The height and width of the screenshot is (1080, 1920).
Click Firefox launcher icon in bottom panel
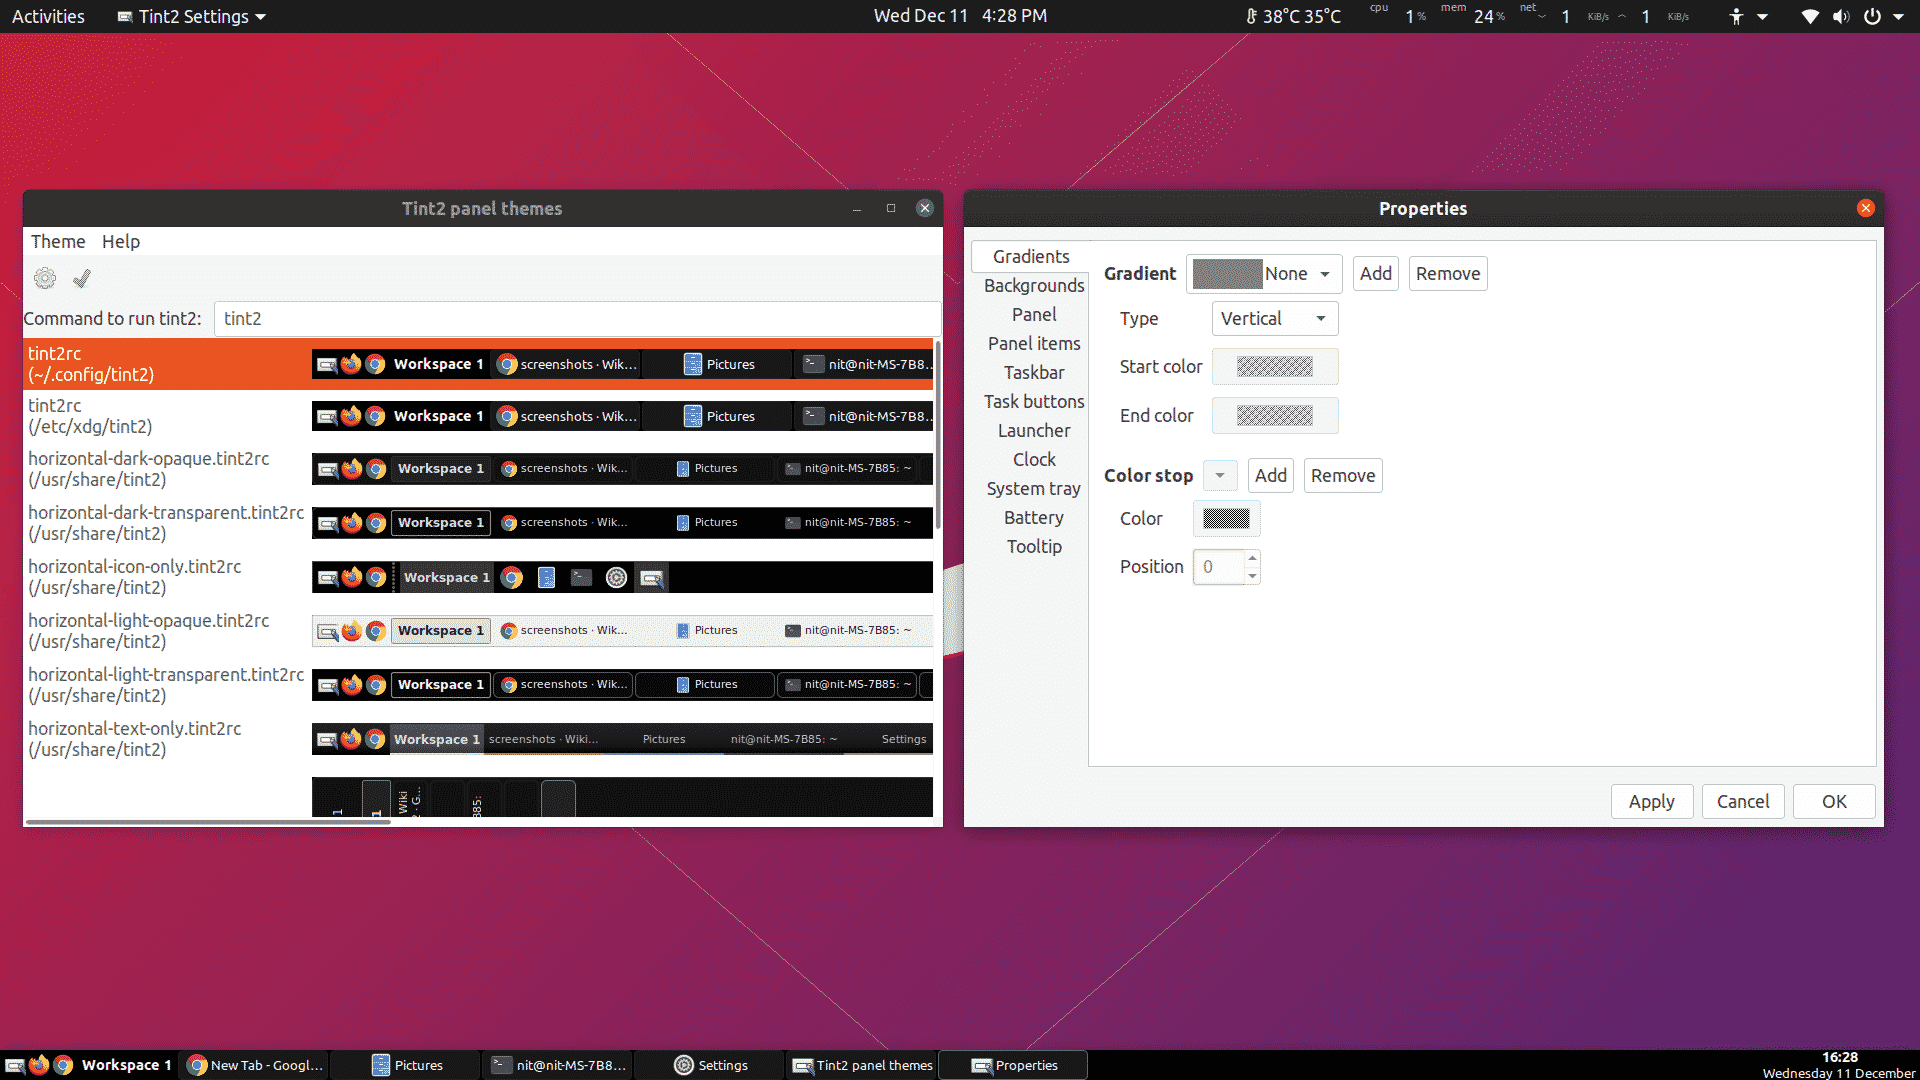(39, 1065)
